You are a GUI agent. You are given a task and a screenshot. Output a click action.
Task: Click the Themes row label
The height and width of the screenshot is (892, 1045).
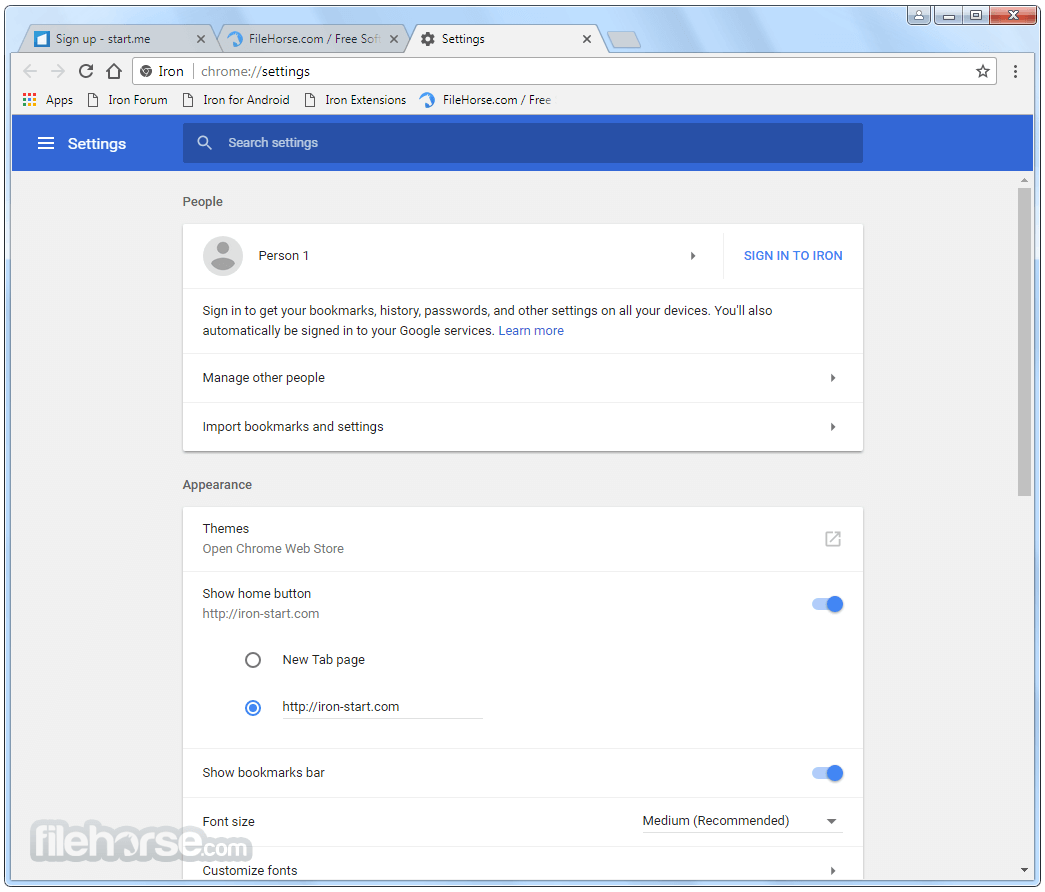tap(226, 529)
